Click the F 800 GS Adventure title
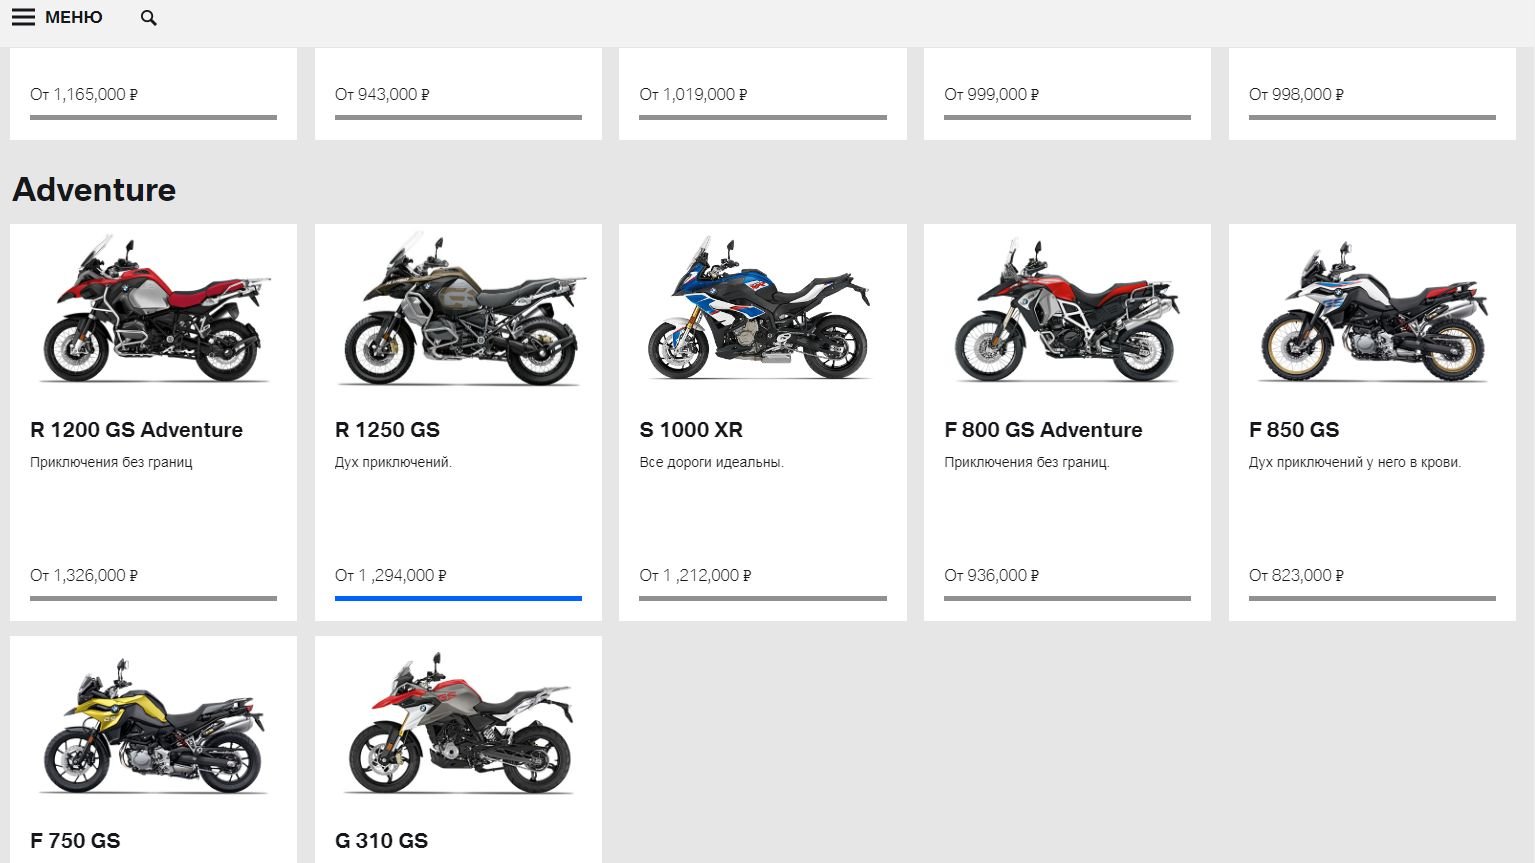 pyautogui.click(x=1043, y=430)
